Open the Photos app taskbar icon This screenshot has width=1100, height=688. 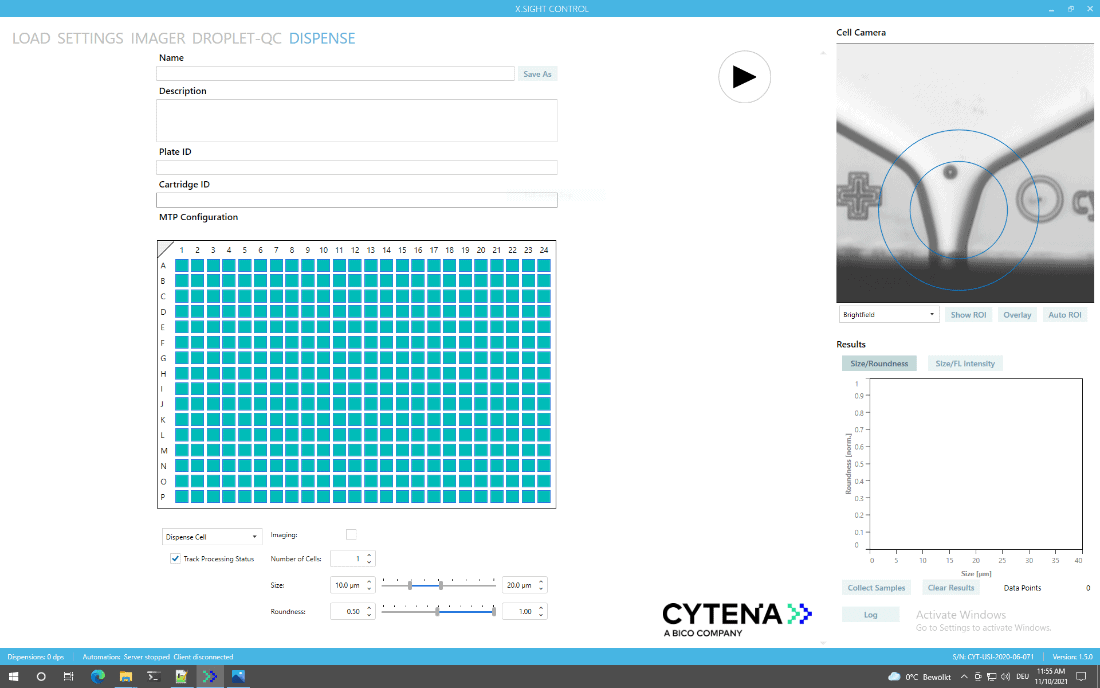click(x=238, y=677)
